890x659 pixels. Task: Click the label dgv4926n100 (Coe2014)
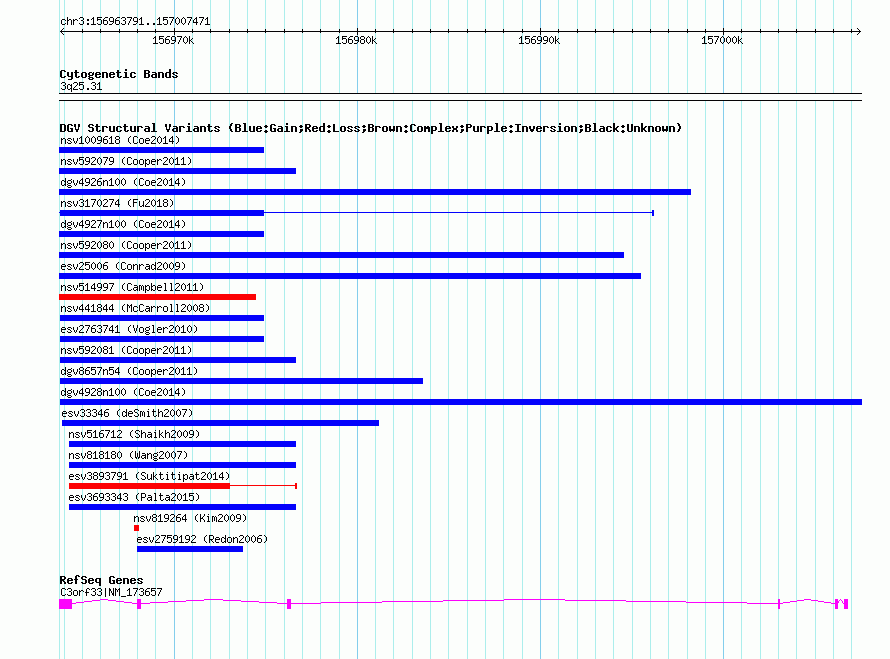click(123, 182)
